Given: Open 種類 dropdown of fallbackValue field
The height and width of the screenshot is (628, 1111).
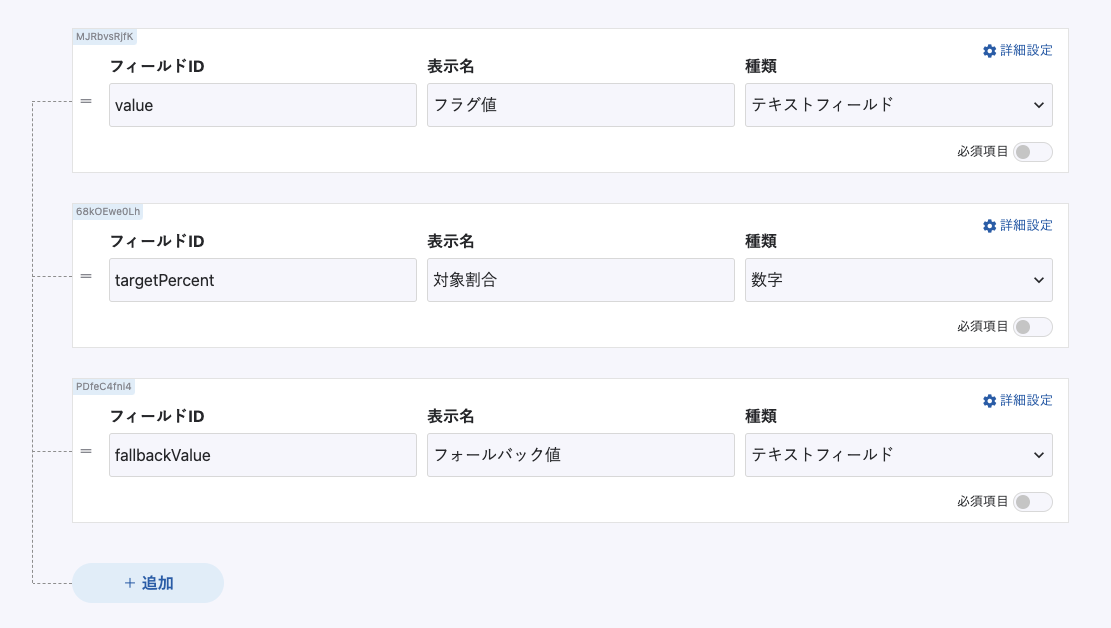Looking at the screenshot, I should pos(898,455).
